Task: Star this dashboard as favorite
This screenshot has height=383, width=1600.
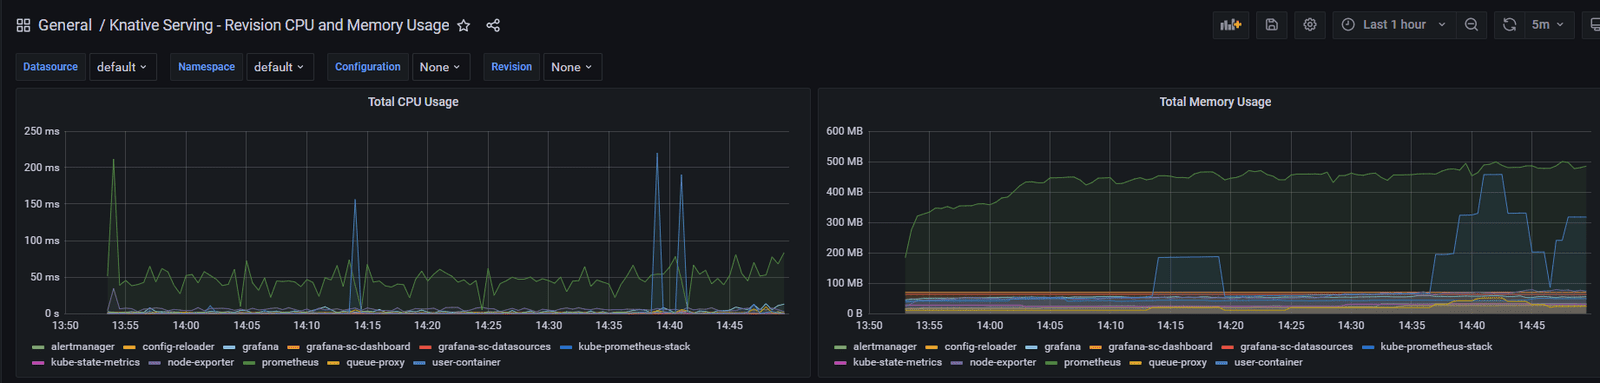Action: point(463,25)
